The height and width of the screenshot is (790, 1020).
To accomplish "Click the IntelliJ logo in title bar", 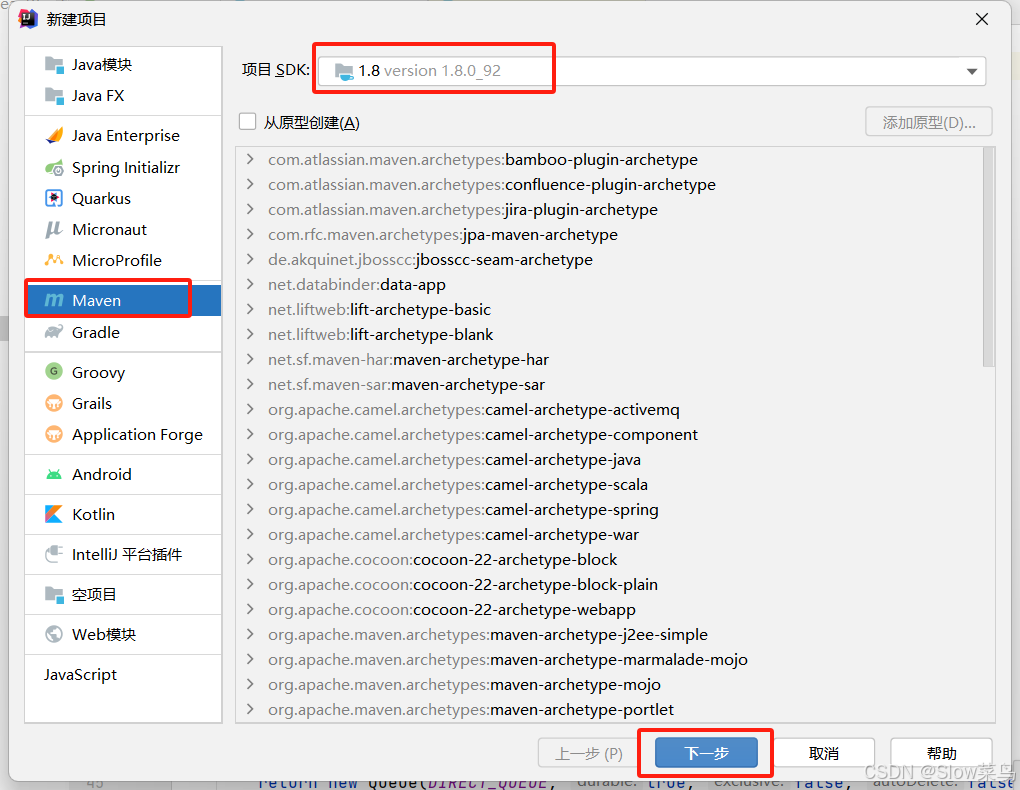I will (x=28, y=19).
